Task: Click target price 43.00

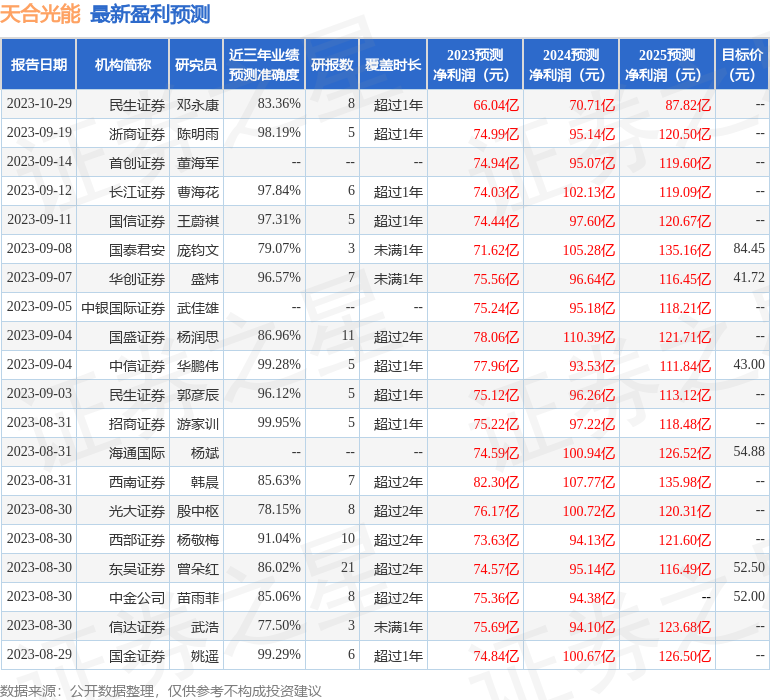Action: (749, 364)
